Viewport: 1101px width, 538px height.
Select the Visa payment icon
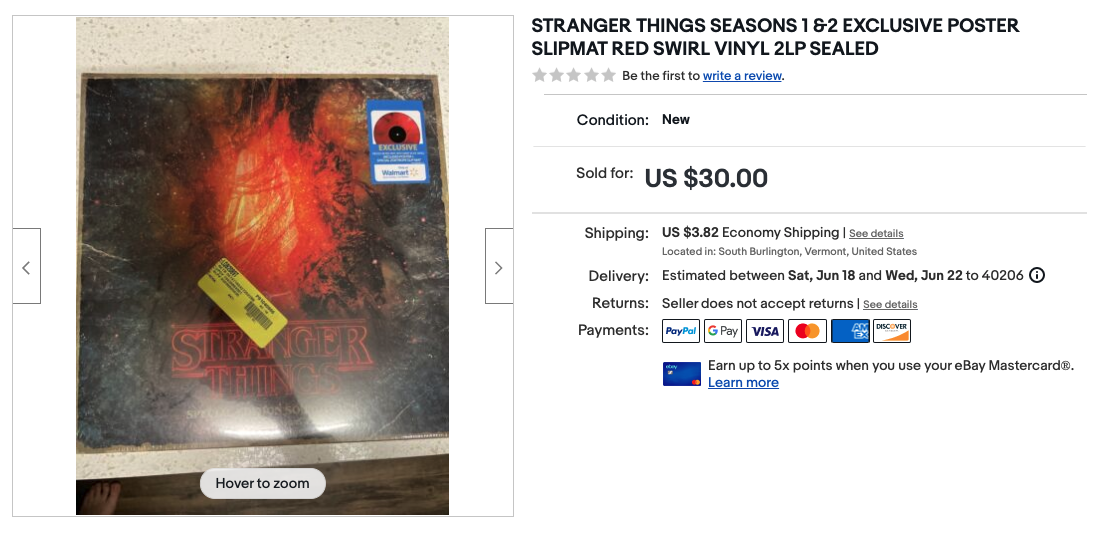pyautogui.click(x=765, y=331)
